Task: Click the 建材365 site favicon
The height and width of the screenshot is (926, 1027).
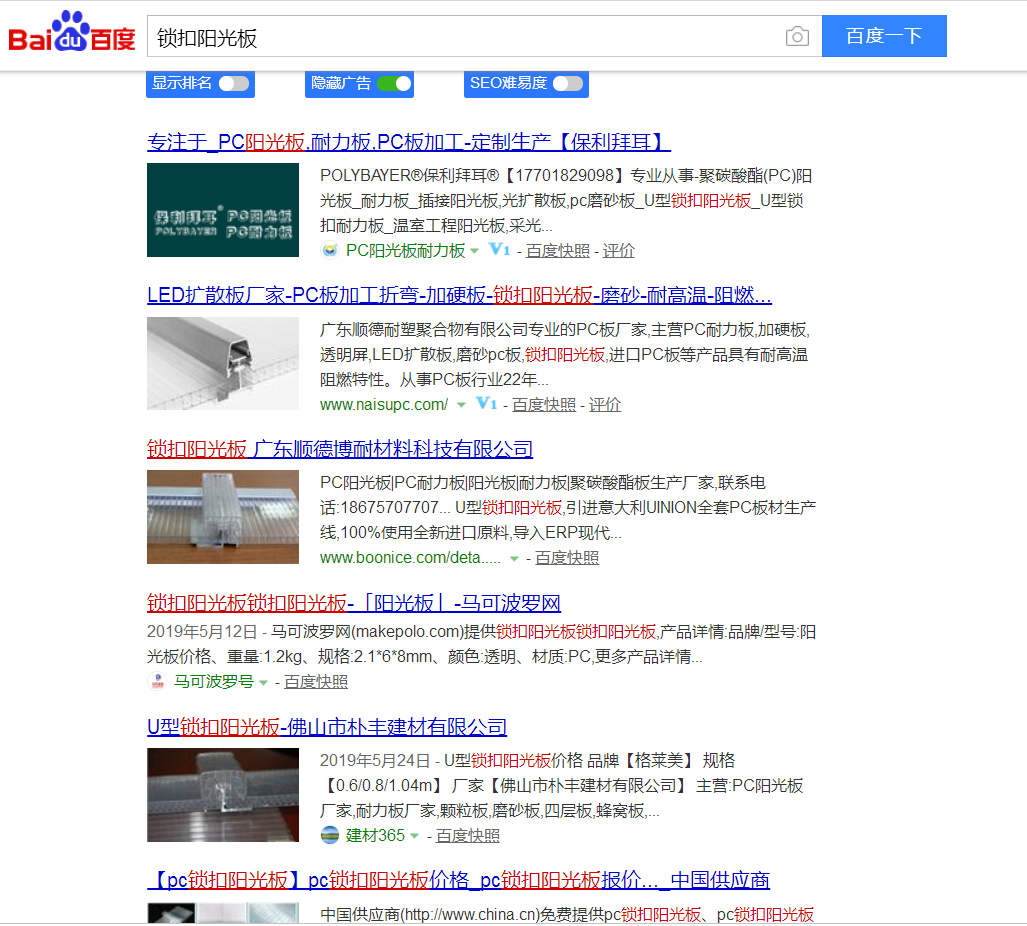Action: pyautogui.click(x=329, y=836)
